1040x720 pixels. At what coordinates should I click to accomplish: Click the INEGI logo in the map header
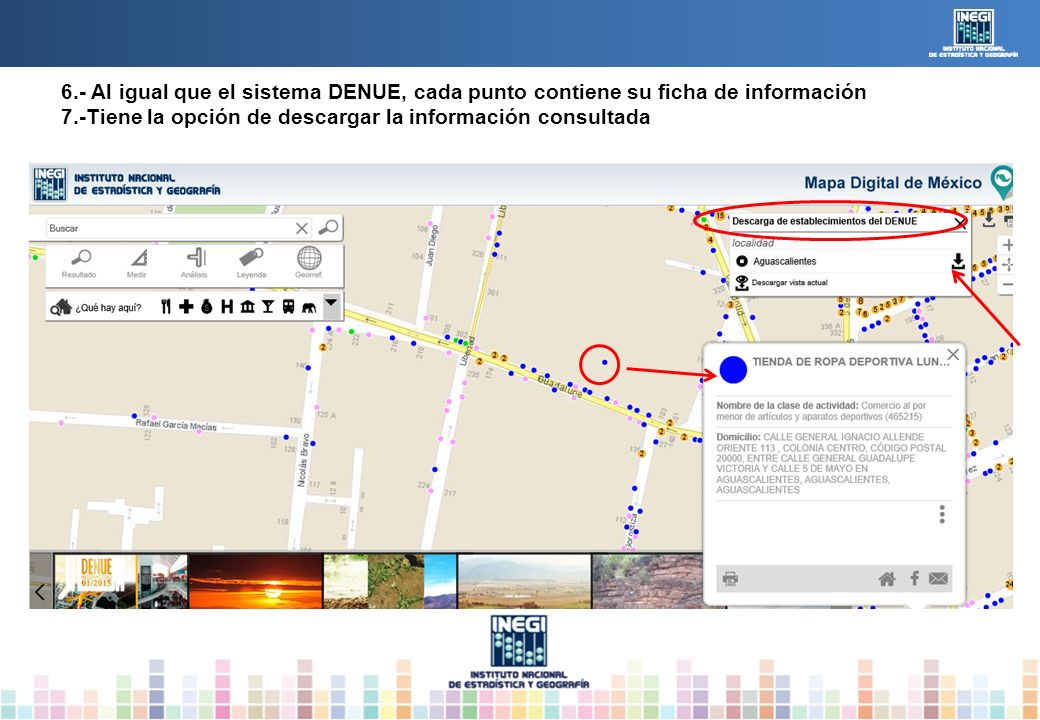coord(50,184)
